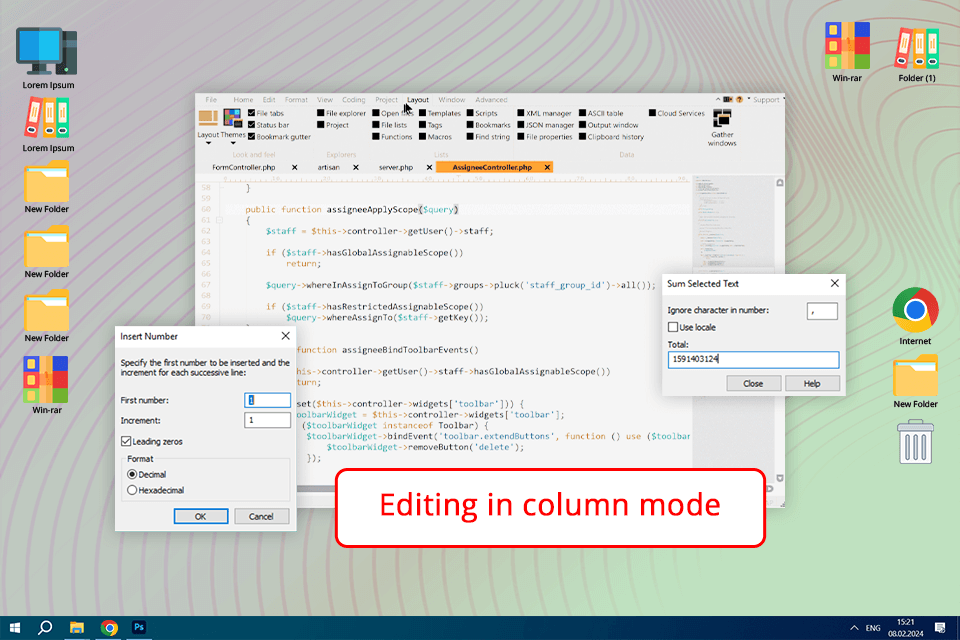The height and width of the screenshot is (640, 960).
Task: Switch to the Coding ribbon tab
Action: pos(353,99)
